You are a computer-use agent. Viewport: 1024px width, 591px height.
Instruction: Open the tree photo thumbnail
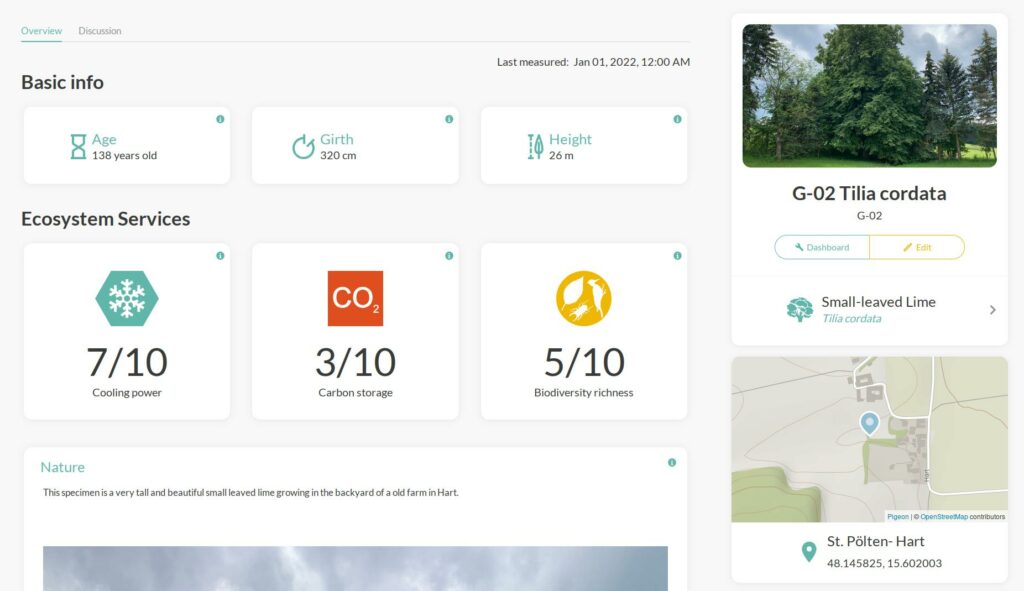tap(869, 96)
